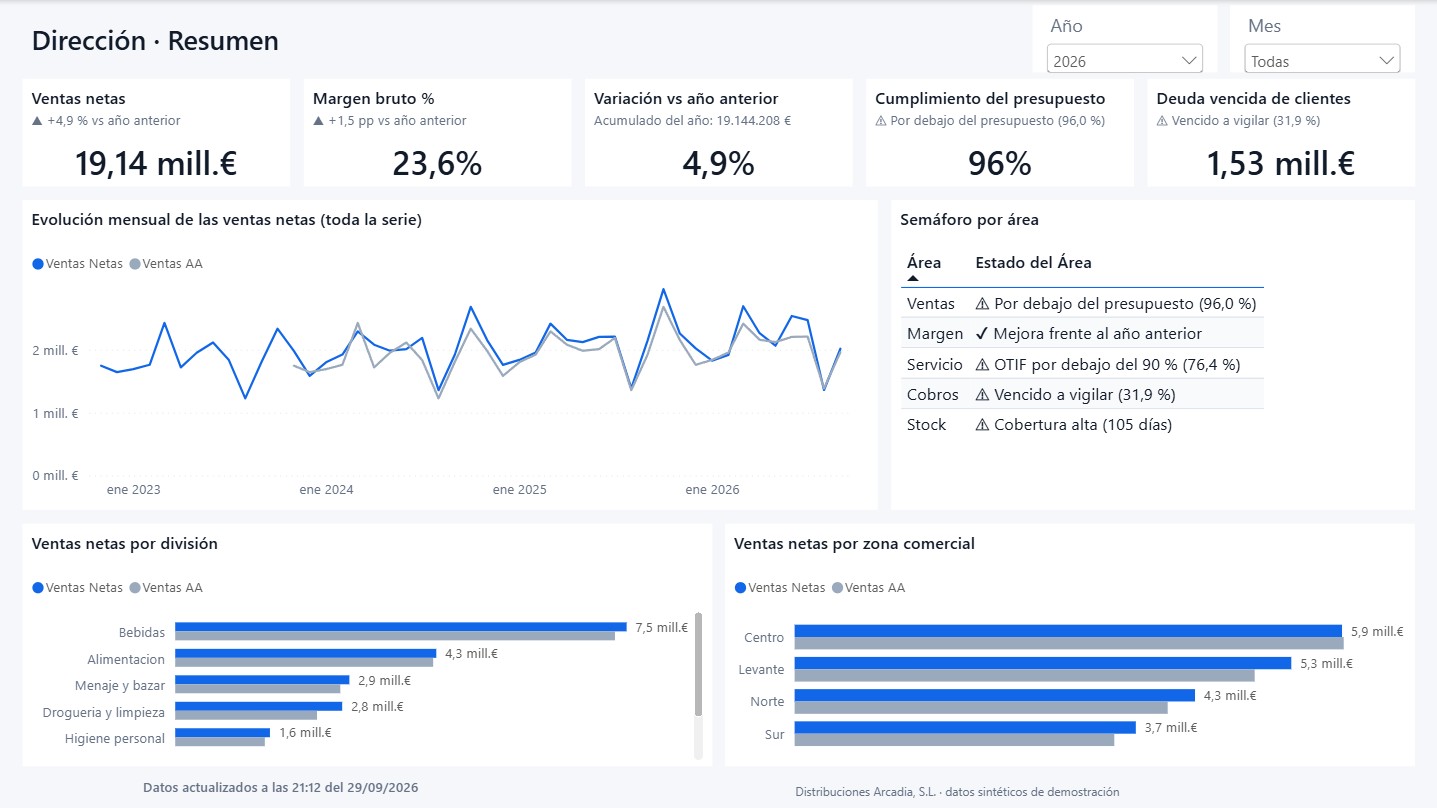
Task: Click the blue Bebidas bar 7,5 mill.€
Action: pyautogui.click(x=401, y=627)
